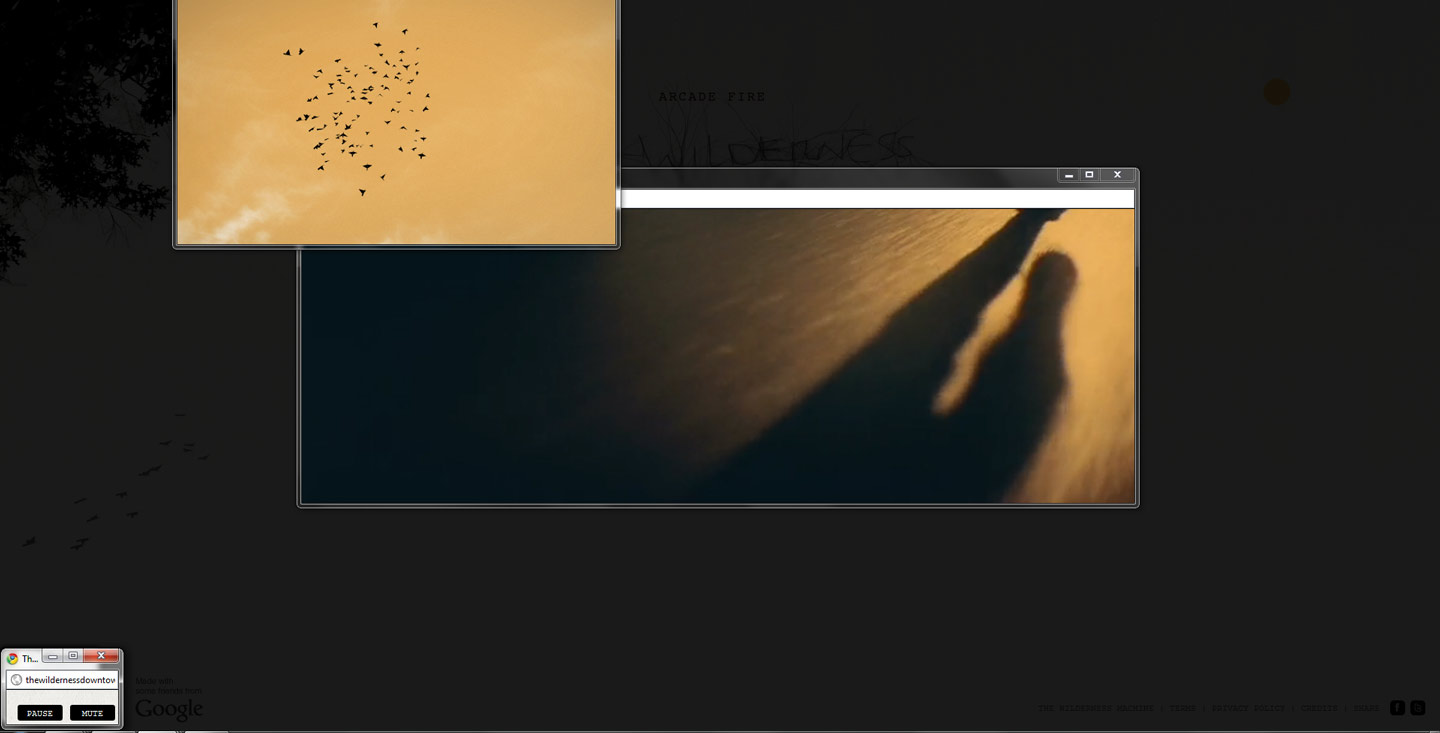Minimize the small control popup window

point(52,656)
